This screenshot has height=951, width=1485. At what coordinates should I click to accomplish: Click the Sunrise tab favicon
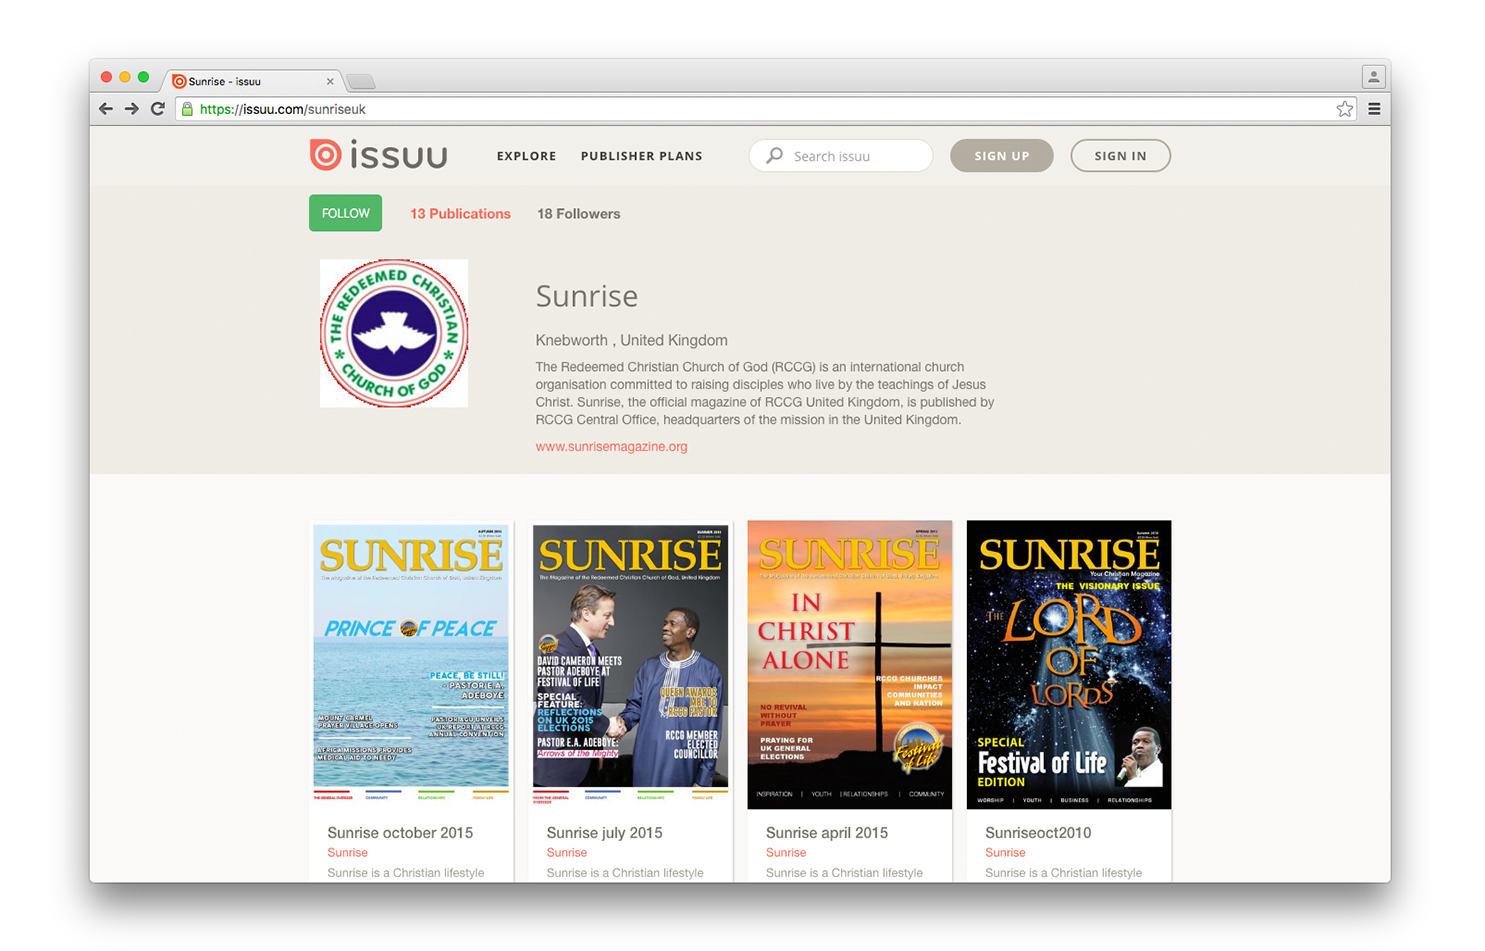pyautogui.click(x=179, y=82)
